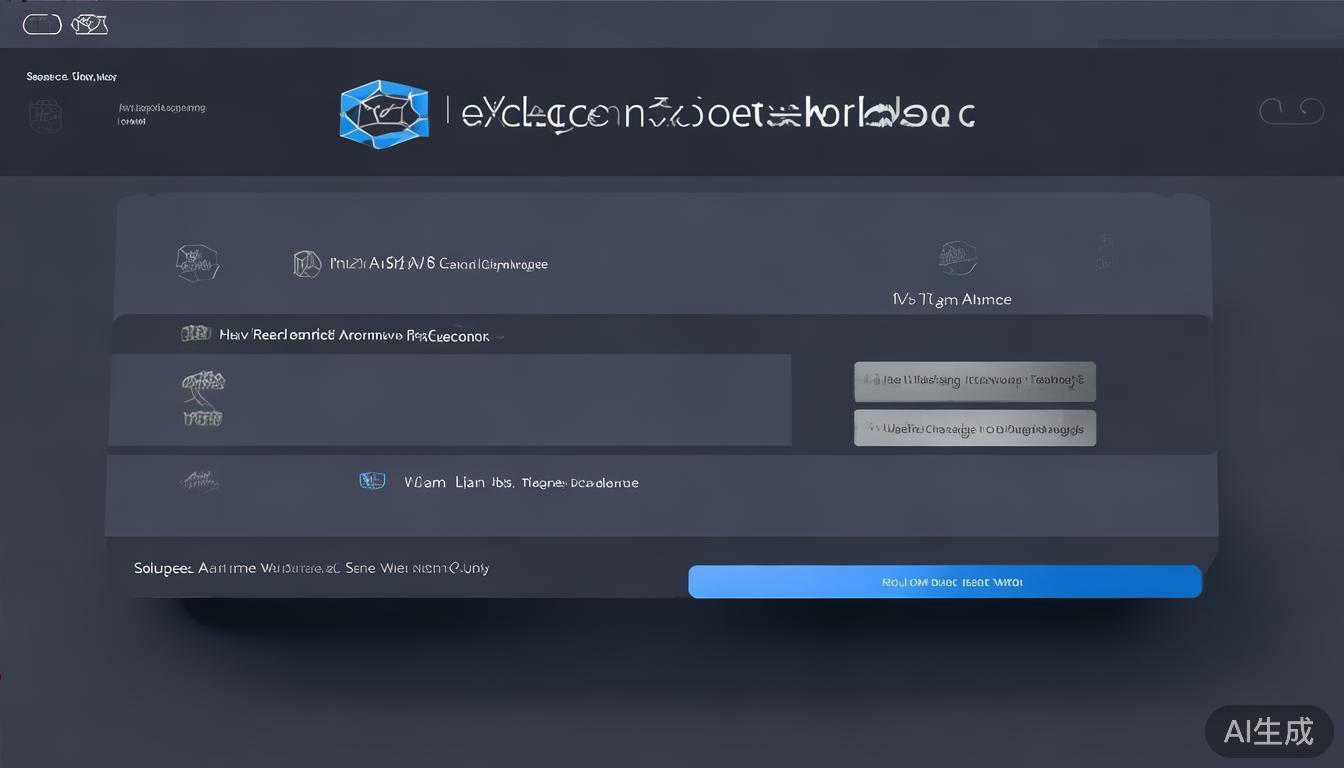Click the blue hexagon logo in the header
The image size is (1344, 768).
(x=384, y=113)
